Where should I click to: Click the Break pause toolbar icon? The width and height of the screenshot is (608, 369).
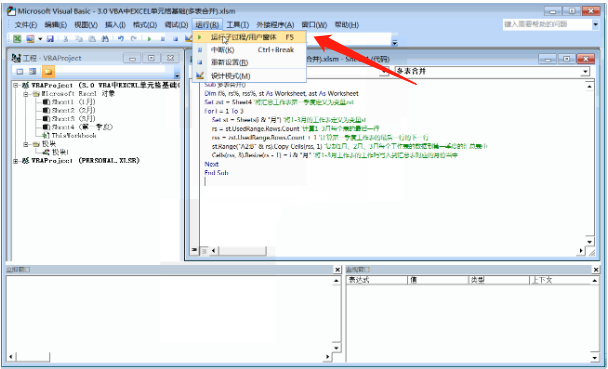pyautogui.click(x=162, y=38)
